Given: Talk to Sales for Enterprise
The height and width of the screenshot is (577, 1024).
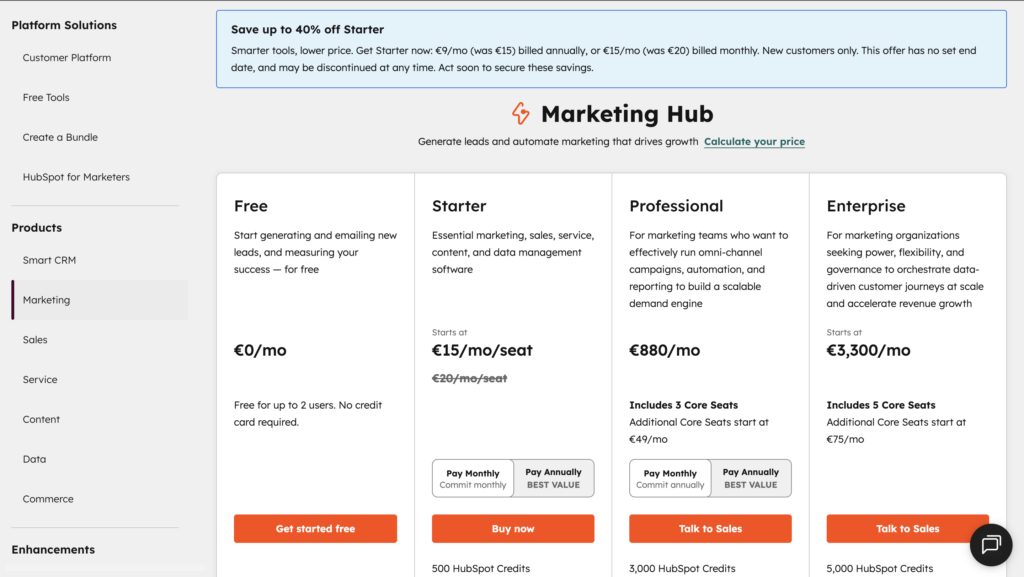Looking at the screenshot, I should pyautogui.click(x=906, y=528).
